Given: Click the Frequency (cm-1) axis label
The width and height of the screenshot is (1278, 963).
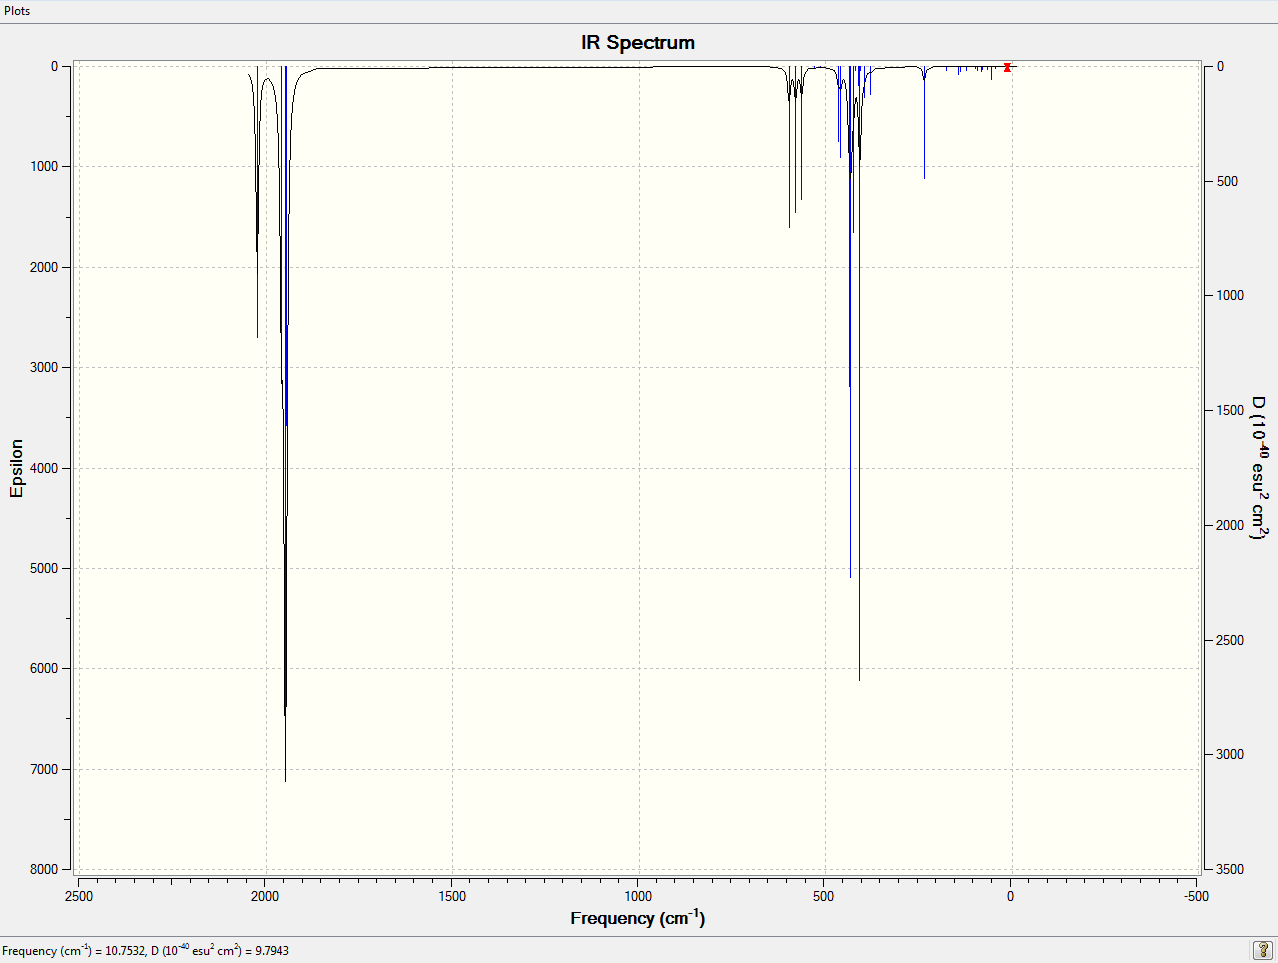Looking at the screenshot, I should [x=638, y=917].
